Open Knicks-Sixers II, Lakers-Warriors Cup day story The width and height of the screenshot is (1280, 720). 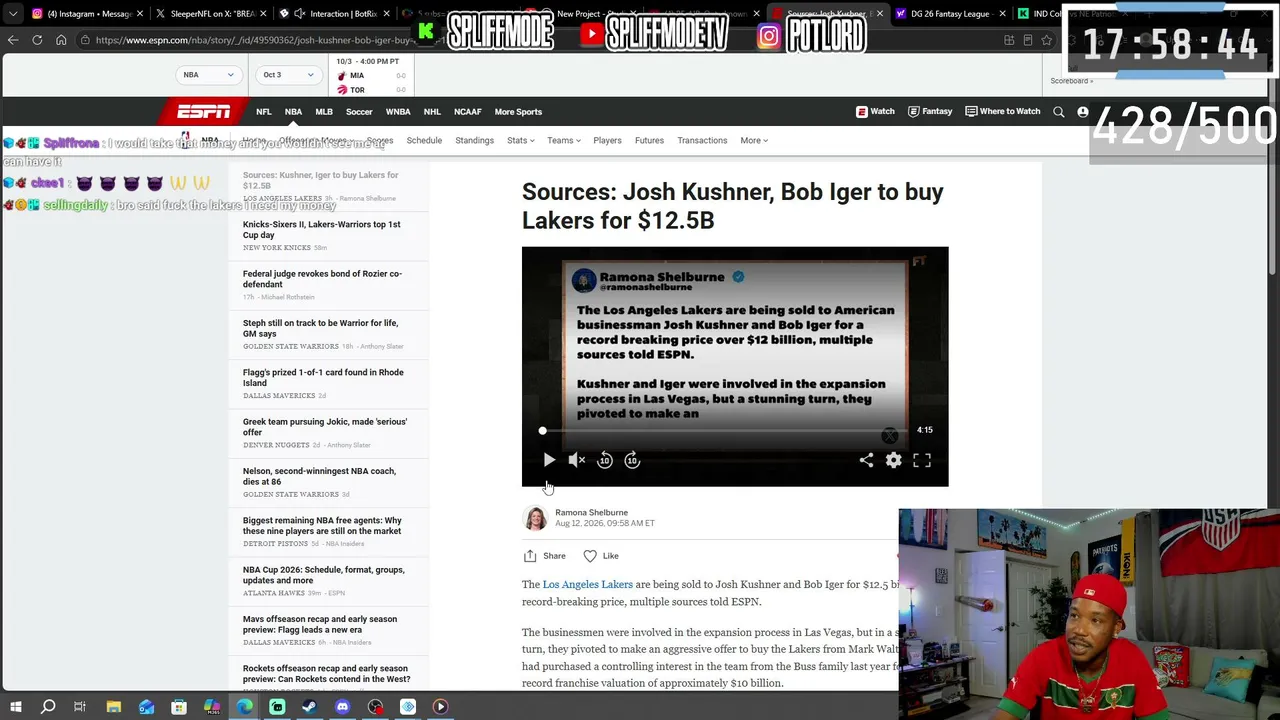pyautogui.click(x=322, y=230)
